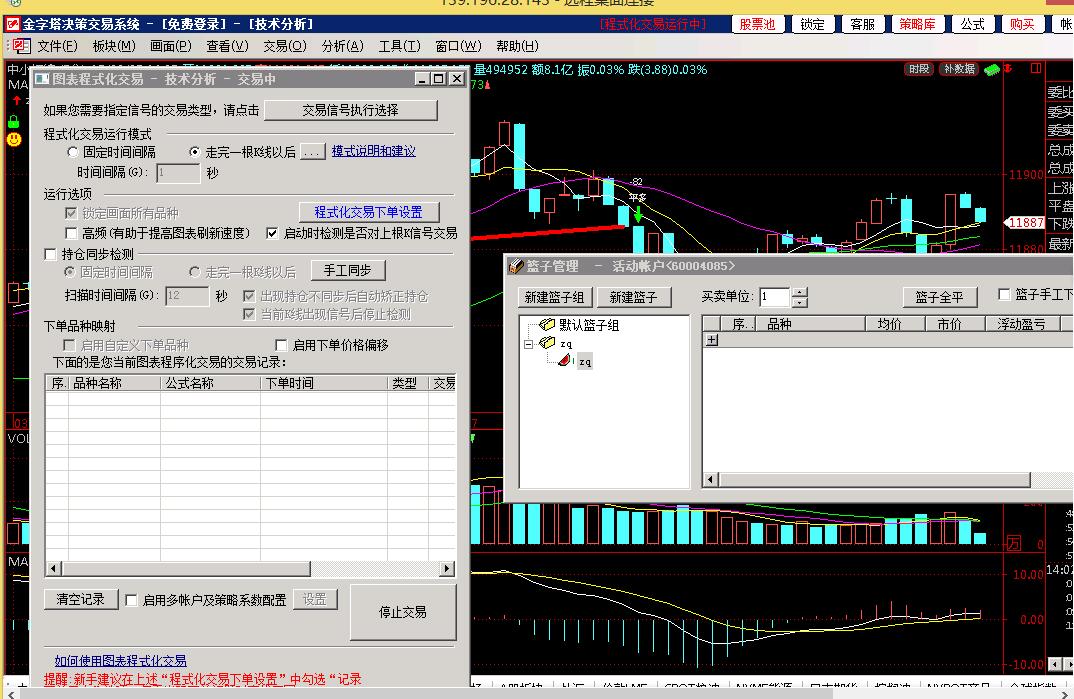1074x699 pixels.
Task: Decrease 买卖单位 with down stepper
Action: tap(799, 302)
